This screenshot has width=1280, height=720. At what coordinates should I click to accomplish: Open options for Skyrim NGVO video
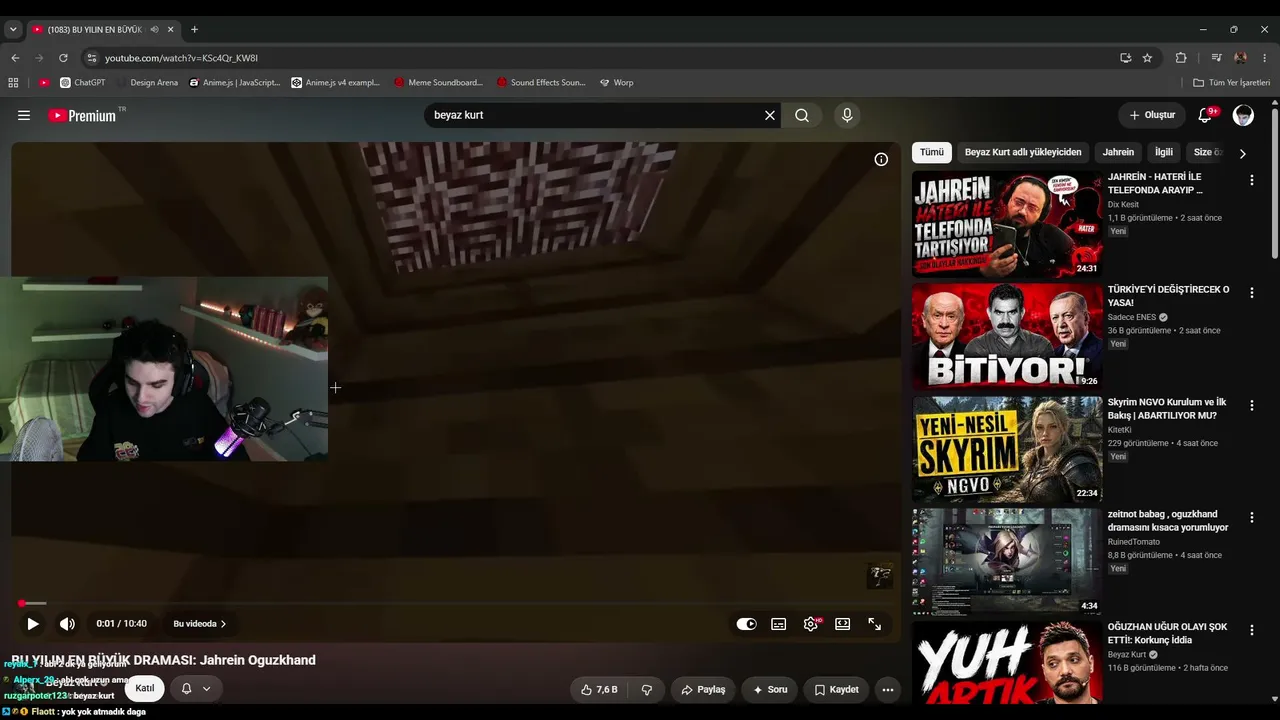1251,405
